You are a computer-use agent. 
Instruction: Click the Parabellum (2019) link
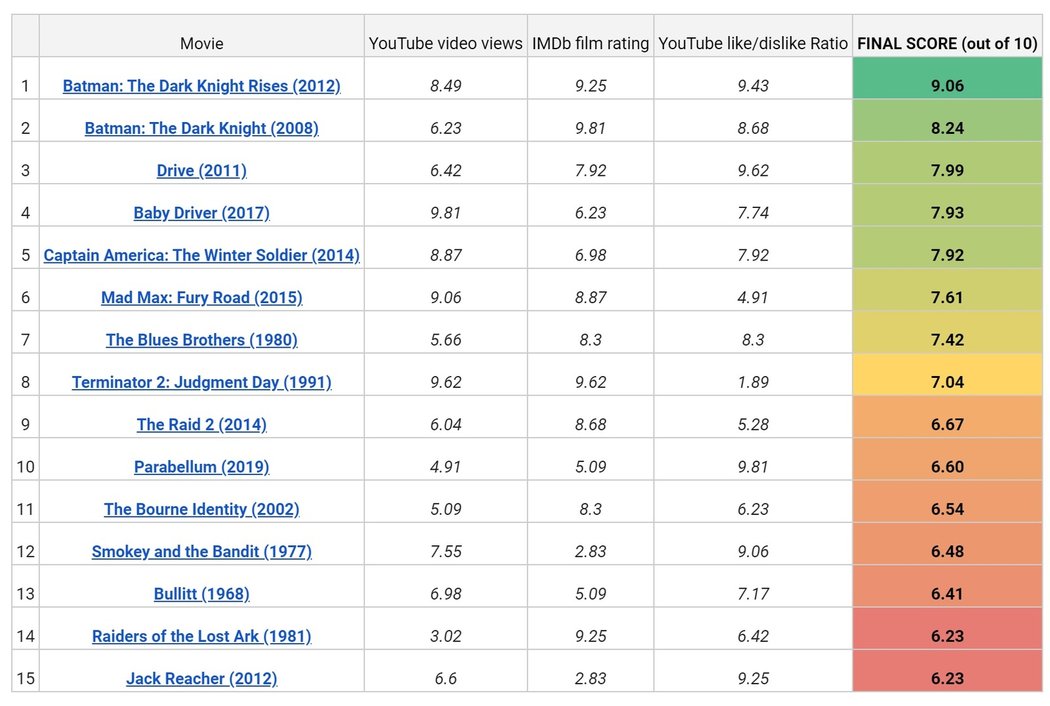tap(201, 467)
